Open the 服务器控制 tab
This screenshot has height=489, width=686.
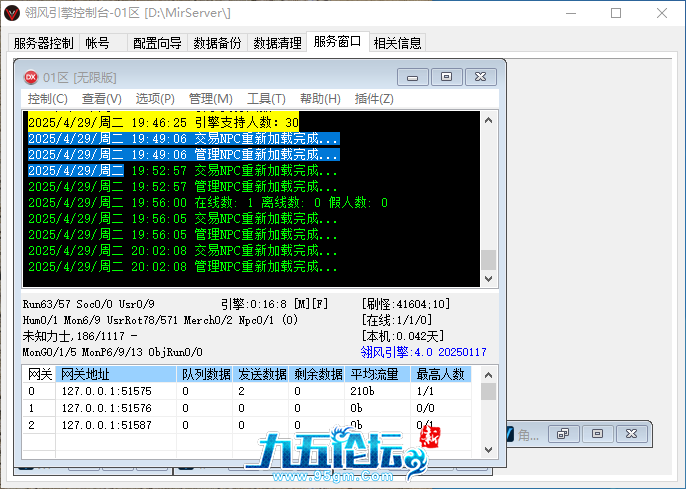(44, 43)
